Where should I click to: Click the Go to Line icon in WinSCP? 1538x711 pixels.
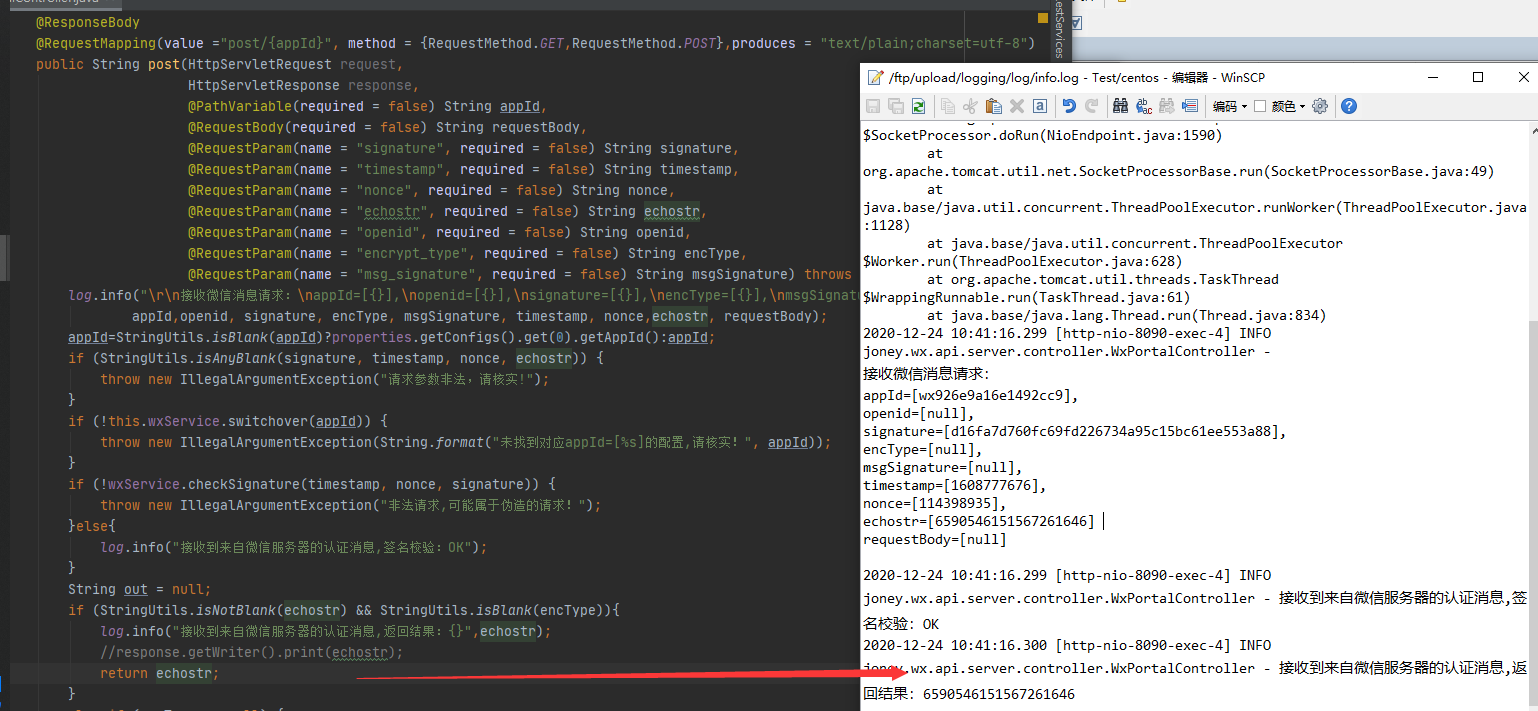(1189, 106)
